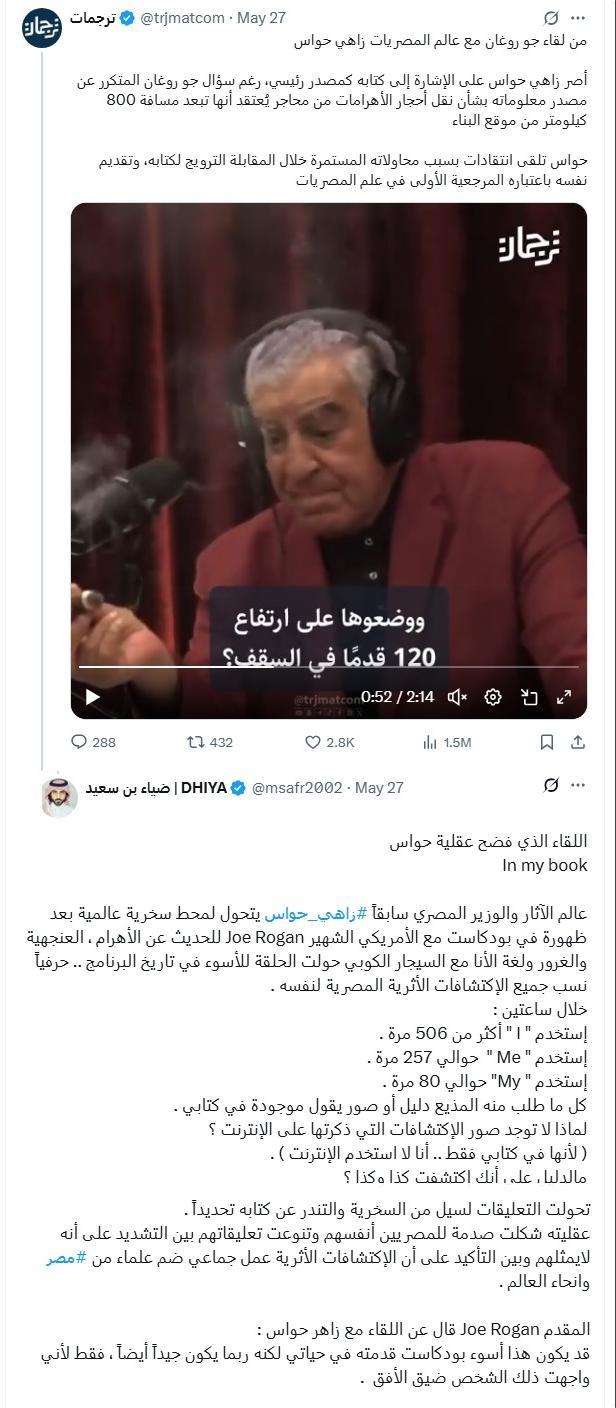Viewport: 616px width, 1408px height.
Task: Open the @msafr2002 profile handle
Action: point(298,788)
